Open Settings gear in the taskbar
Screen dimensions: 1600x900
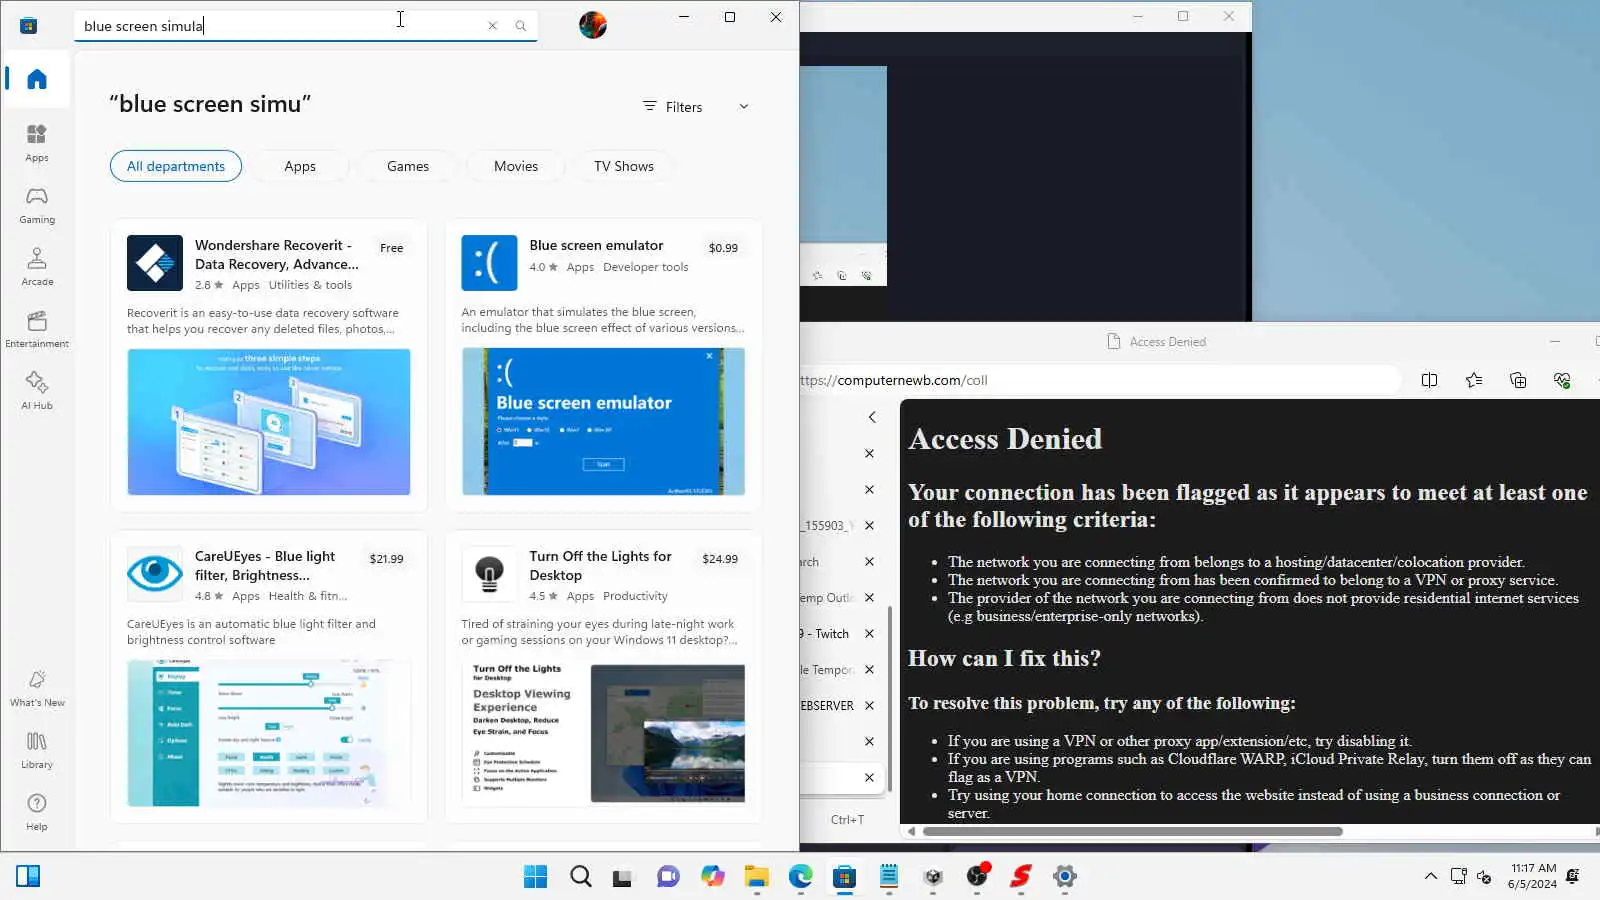[x=1064, y=877]
